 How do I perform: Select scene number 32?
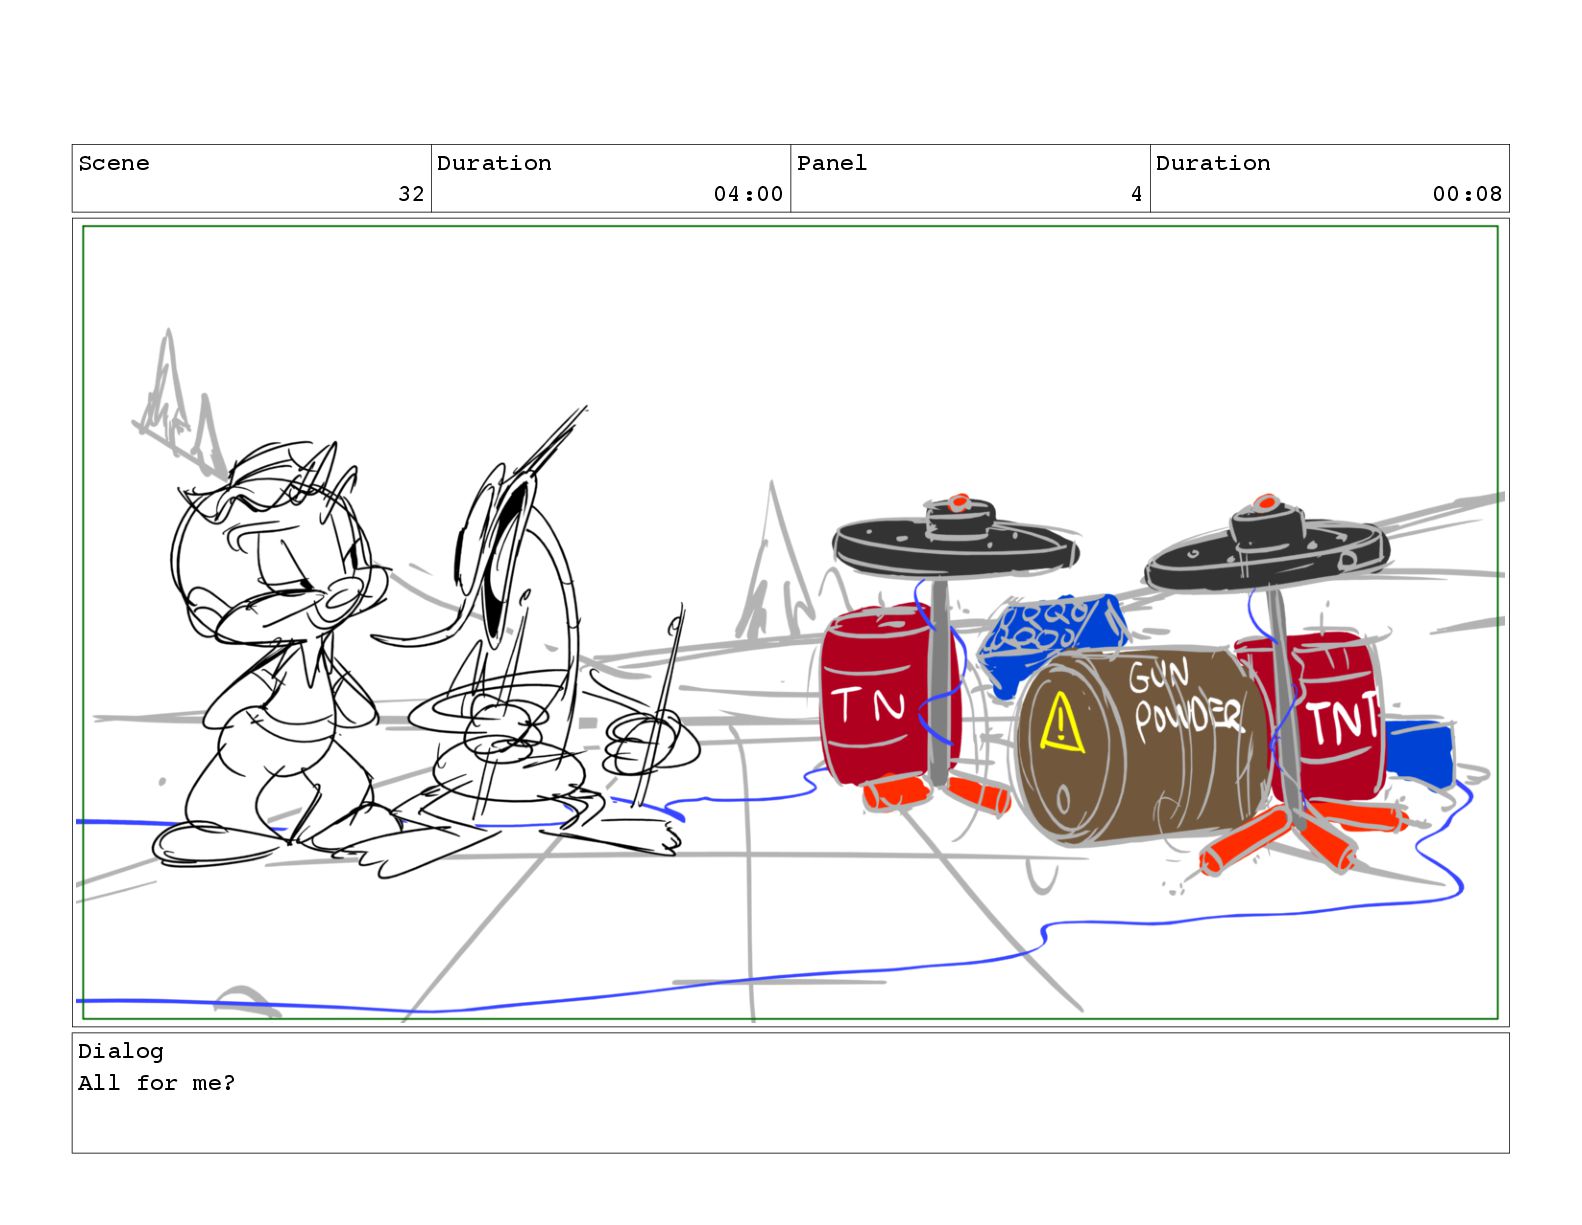tap(411, 194)
